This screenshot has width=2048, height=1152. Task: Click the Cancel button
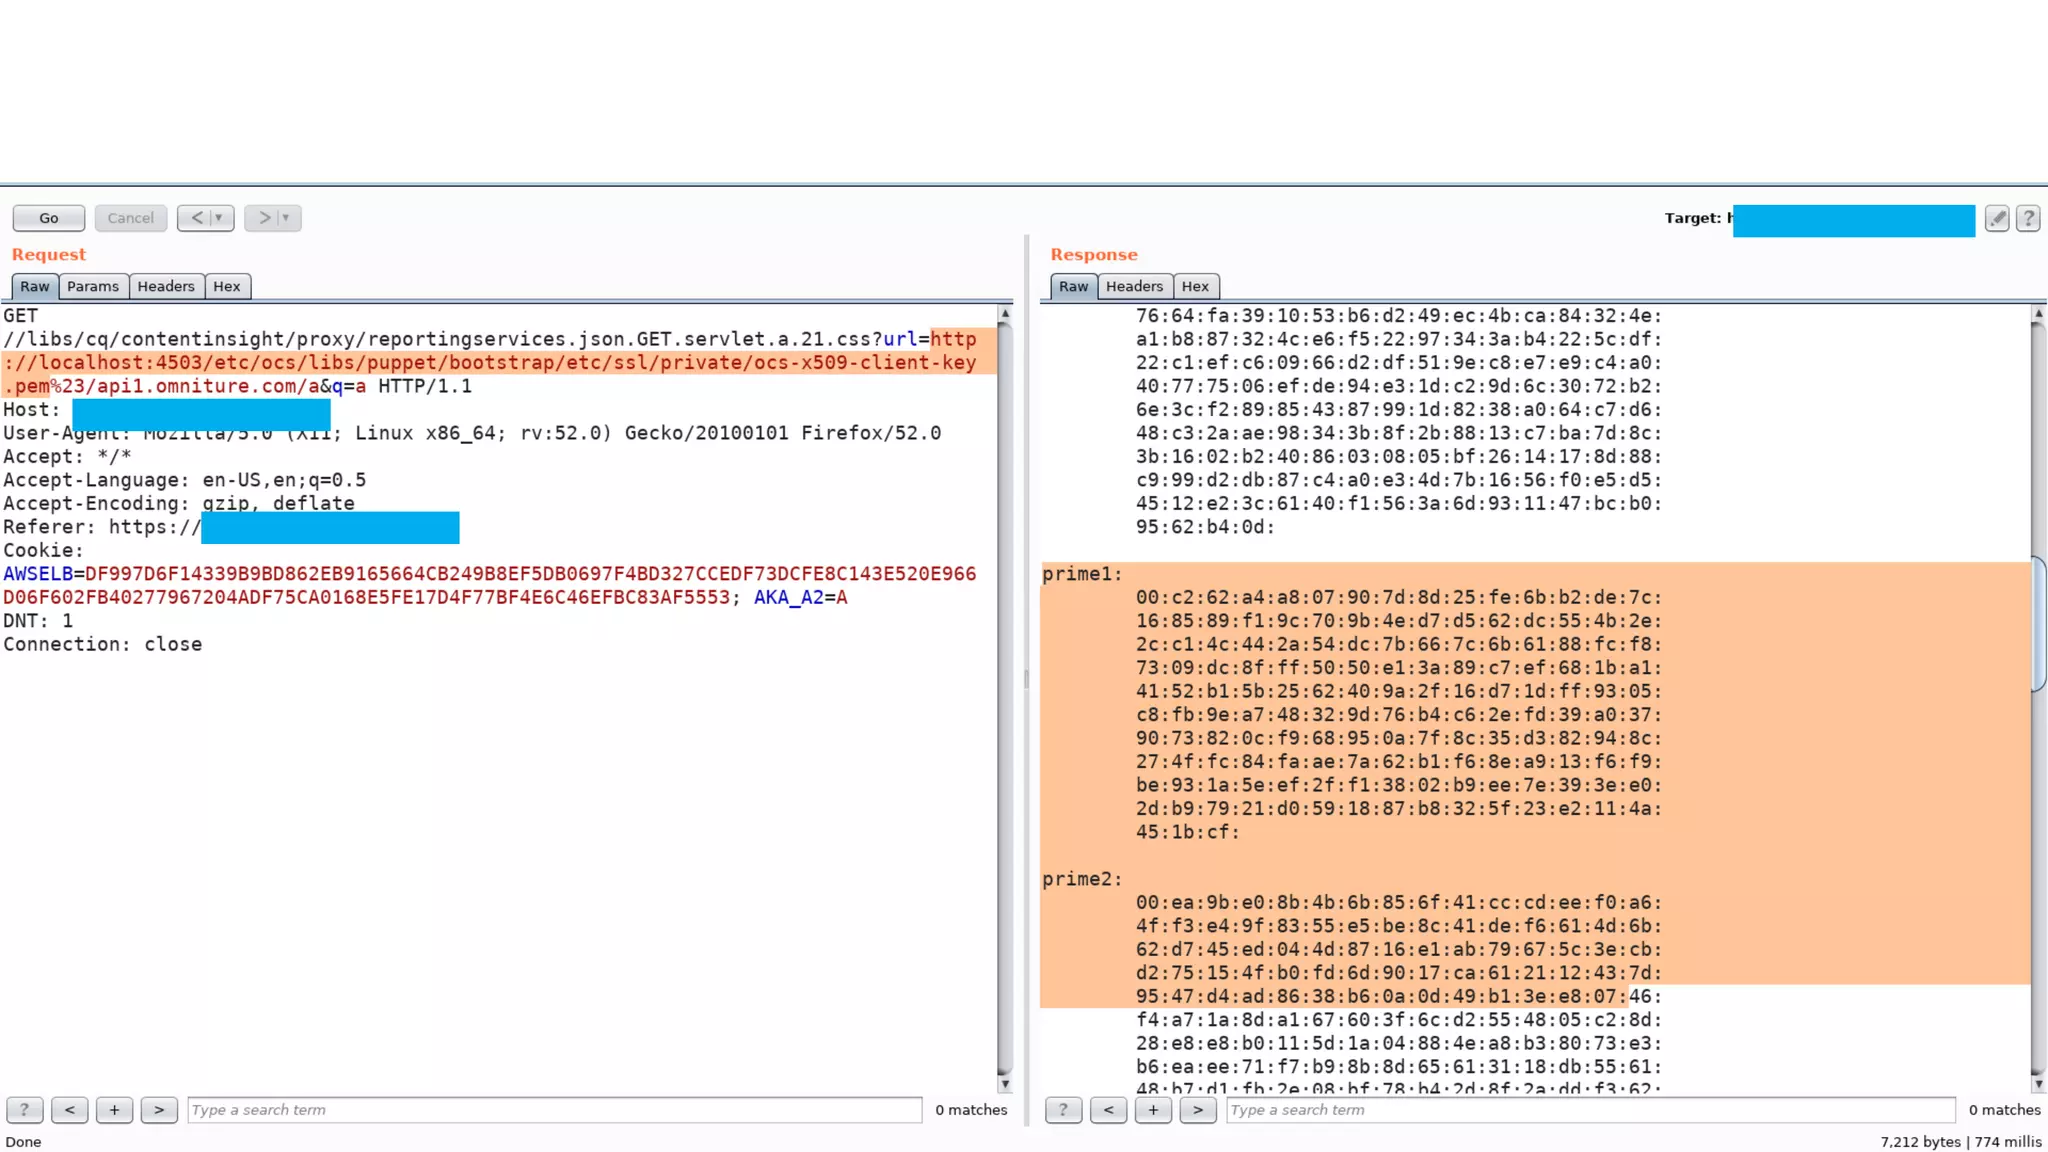point(130,218)
